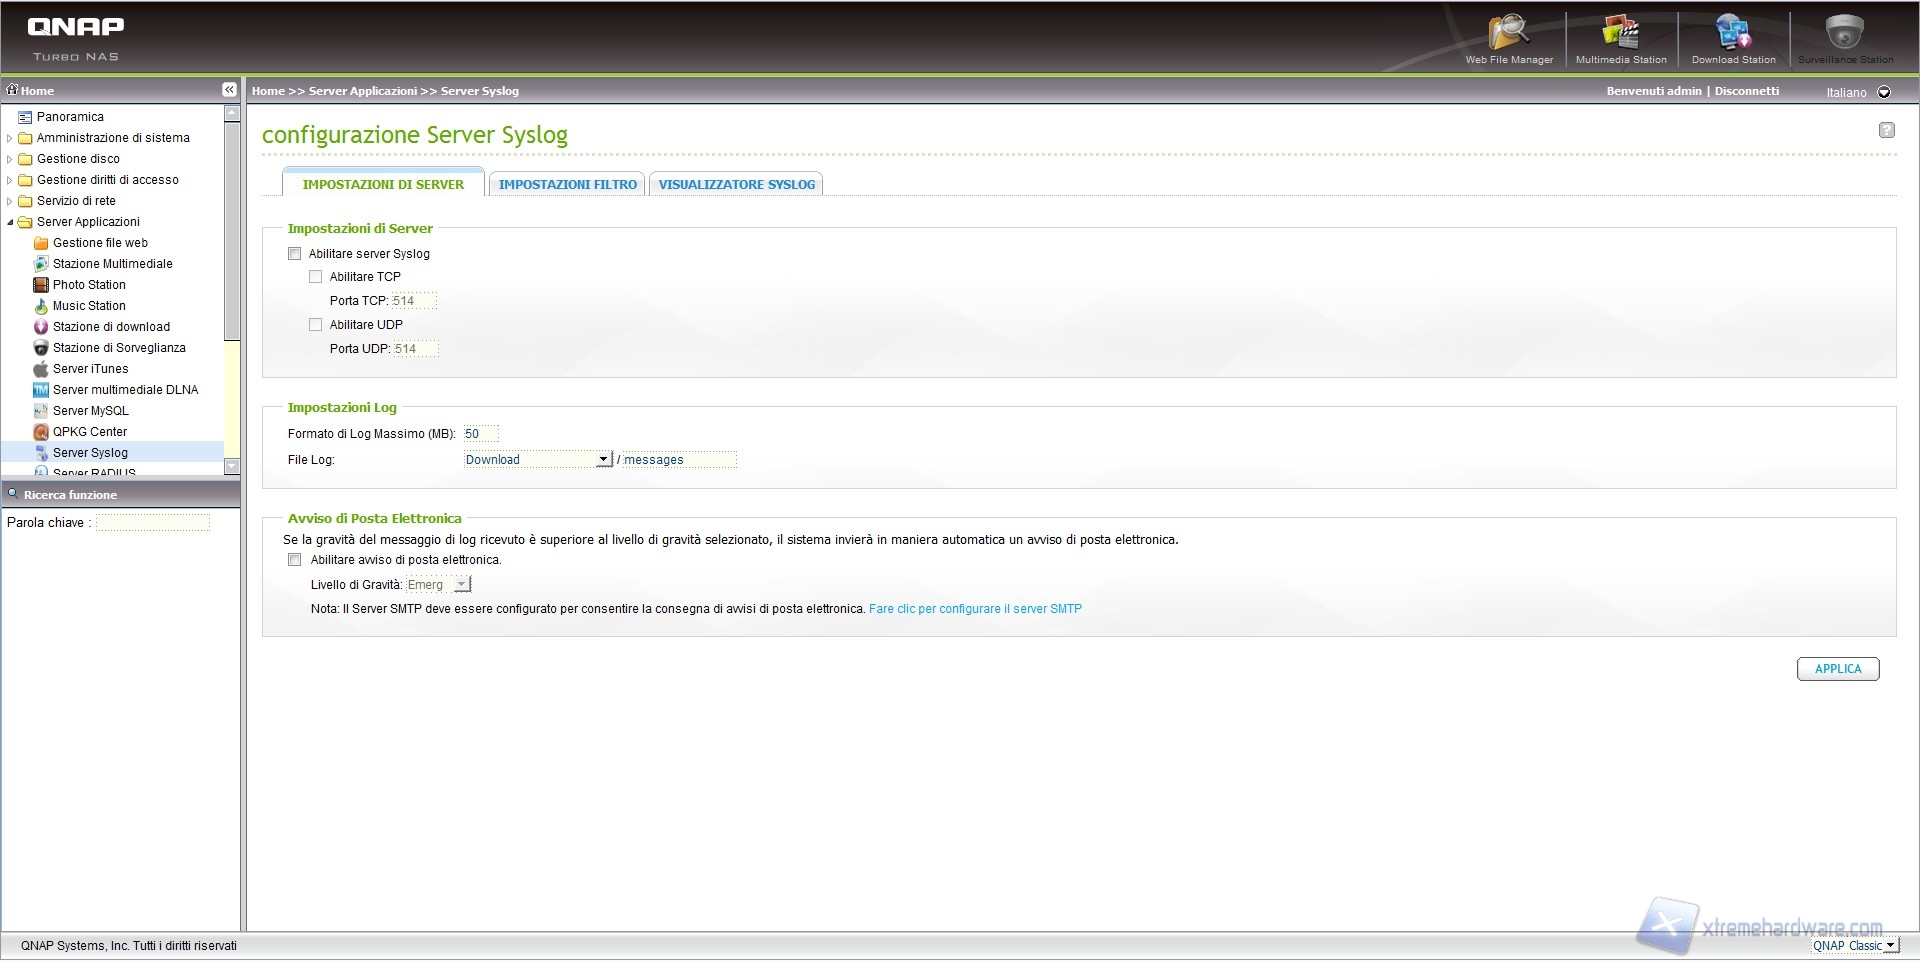The height and width of the screenshot is (961, 1920).
Task: Follow the configure SMTP server link
Action: coord(975,609)
